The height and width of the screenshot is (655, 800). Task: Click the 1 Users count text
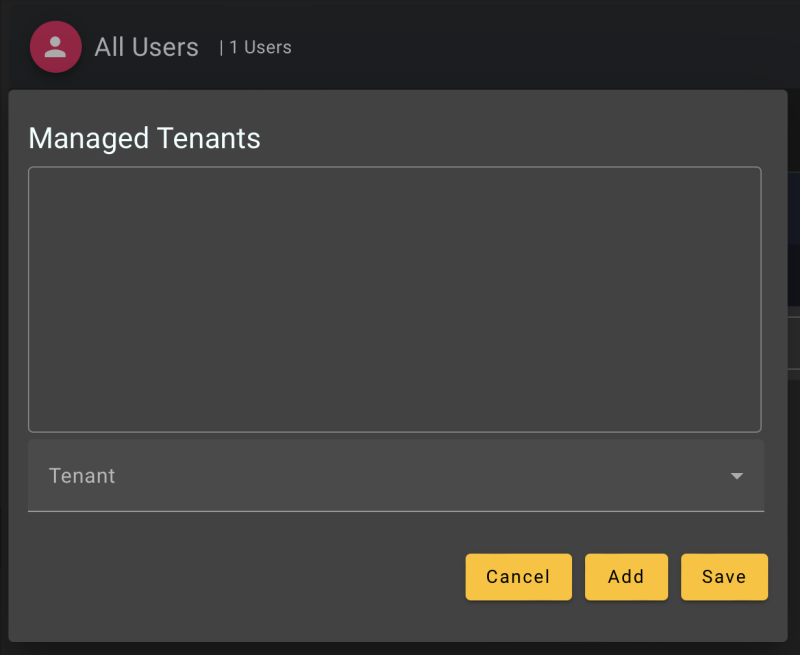point(257,47)
